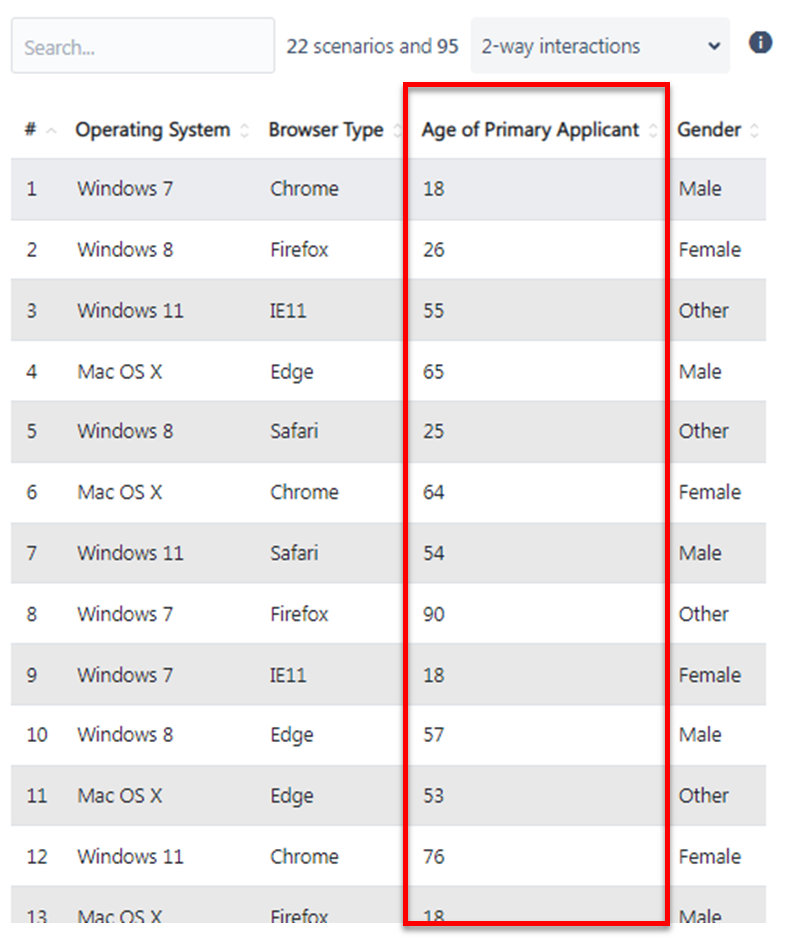
Task: Click the Age of Primary Applicant sort arrows
Action: tap(653, 130)
